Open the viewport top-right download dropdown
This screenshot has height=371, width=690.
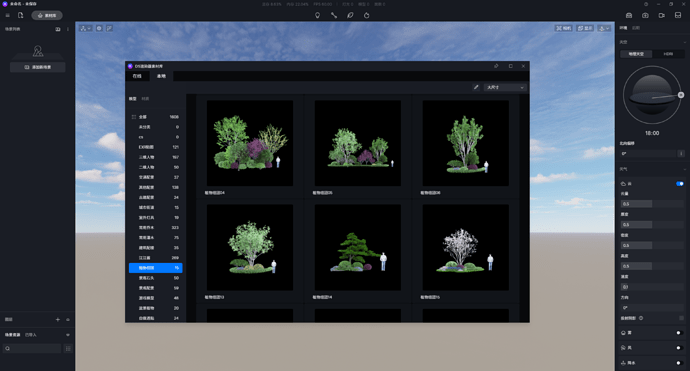(604, 28)
